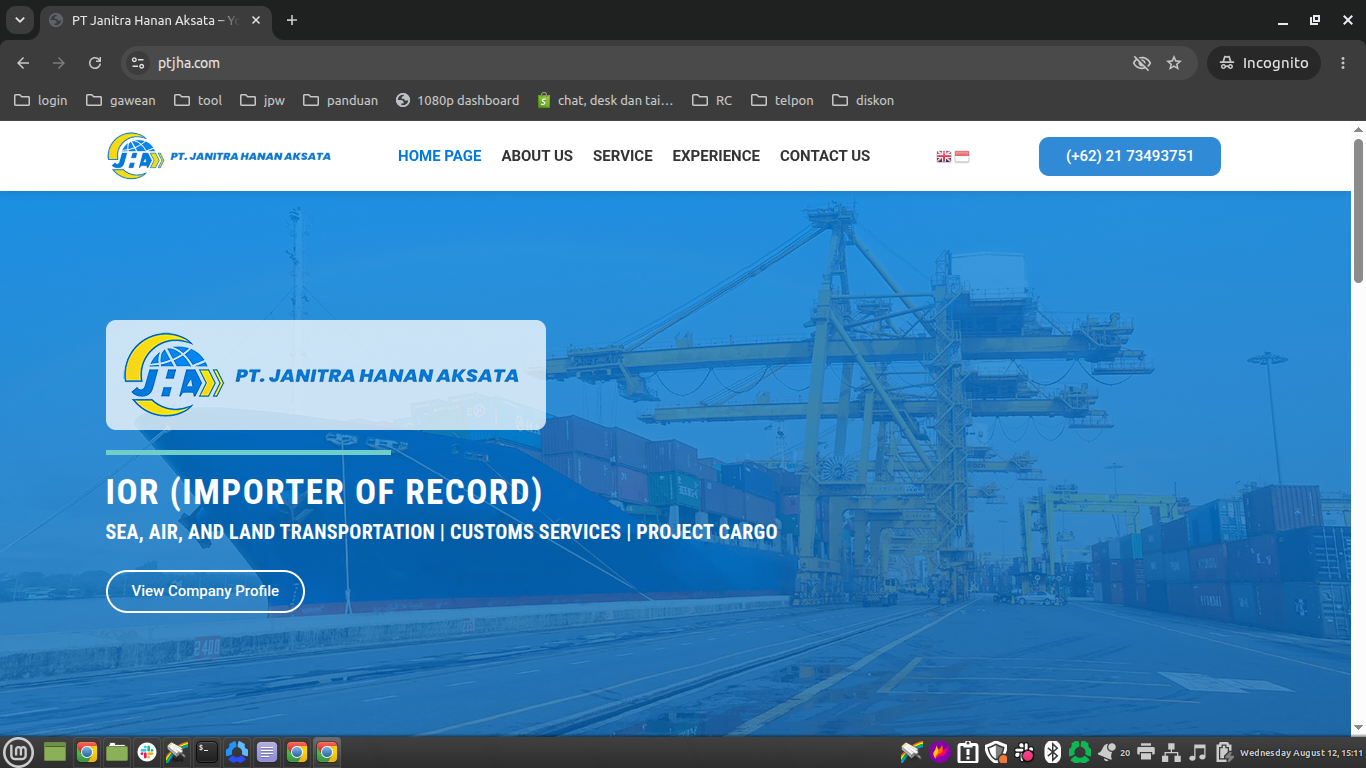
Task: Open the battery power tray icon
Action: coord(1223,752)
